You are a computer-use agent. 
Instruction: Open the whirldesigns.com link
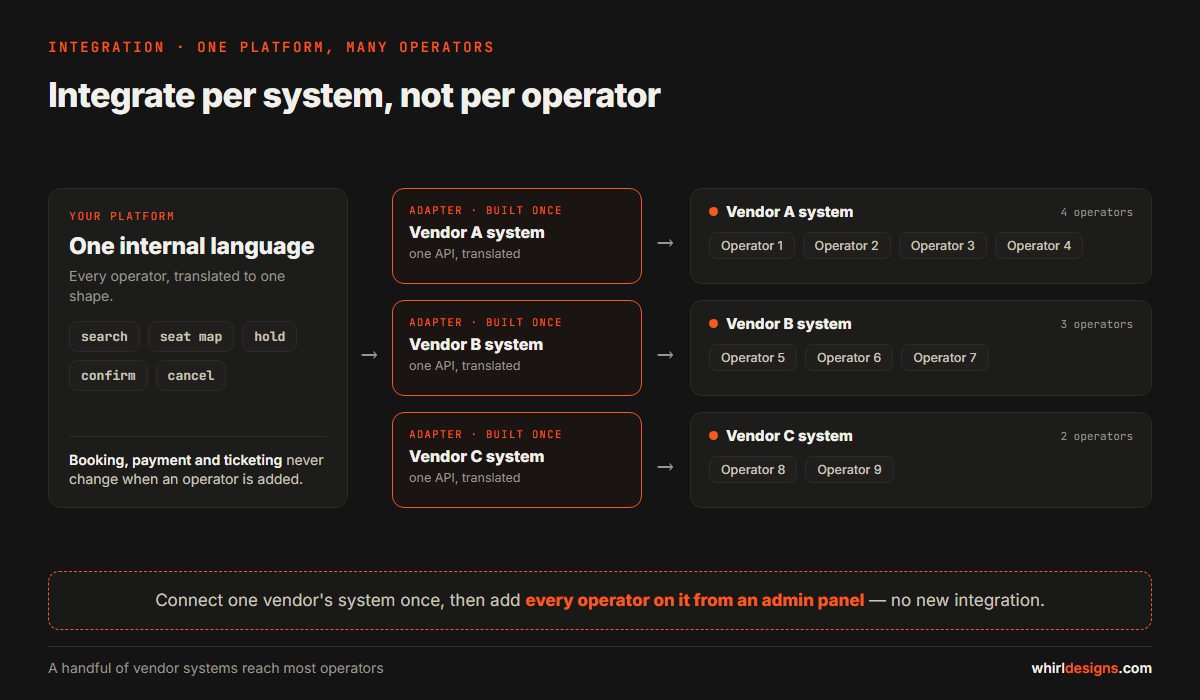1092,668
